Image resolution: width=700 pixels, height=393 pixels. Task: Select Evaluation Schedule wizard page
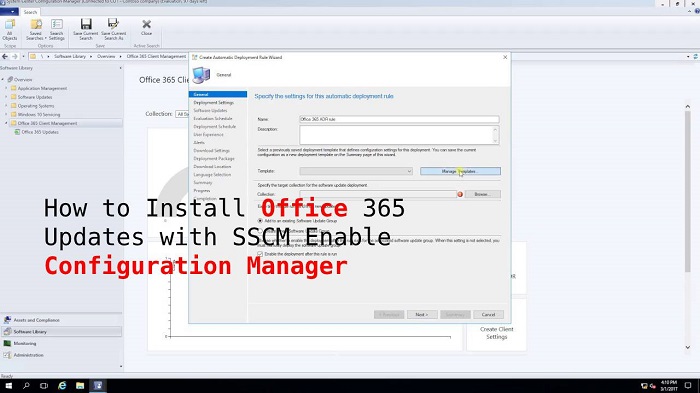pyautogui.click(x=212, y=118)
